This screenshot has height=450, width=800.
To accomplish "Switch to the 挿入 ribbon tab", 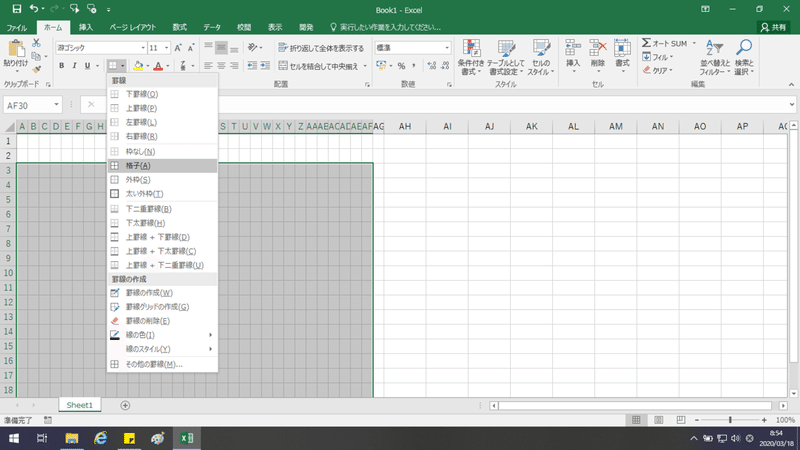I will tap(86, 28).
